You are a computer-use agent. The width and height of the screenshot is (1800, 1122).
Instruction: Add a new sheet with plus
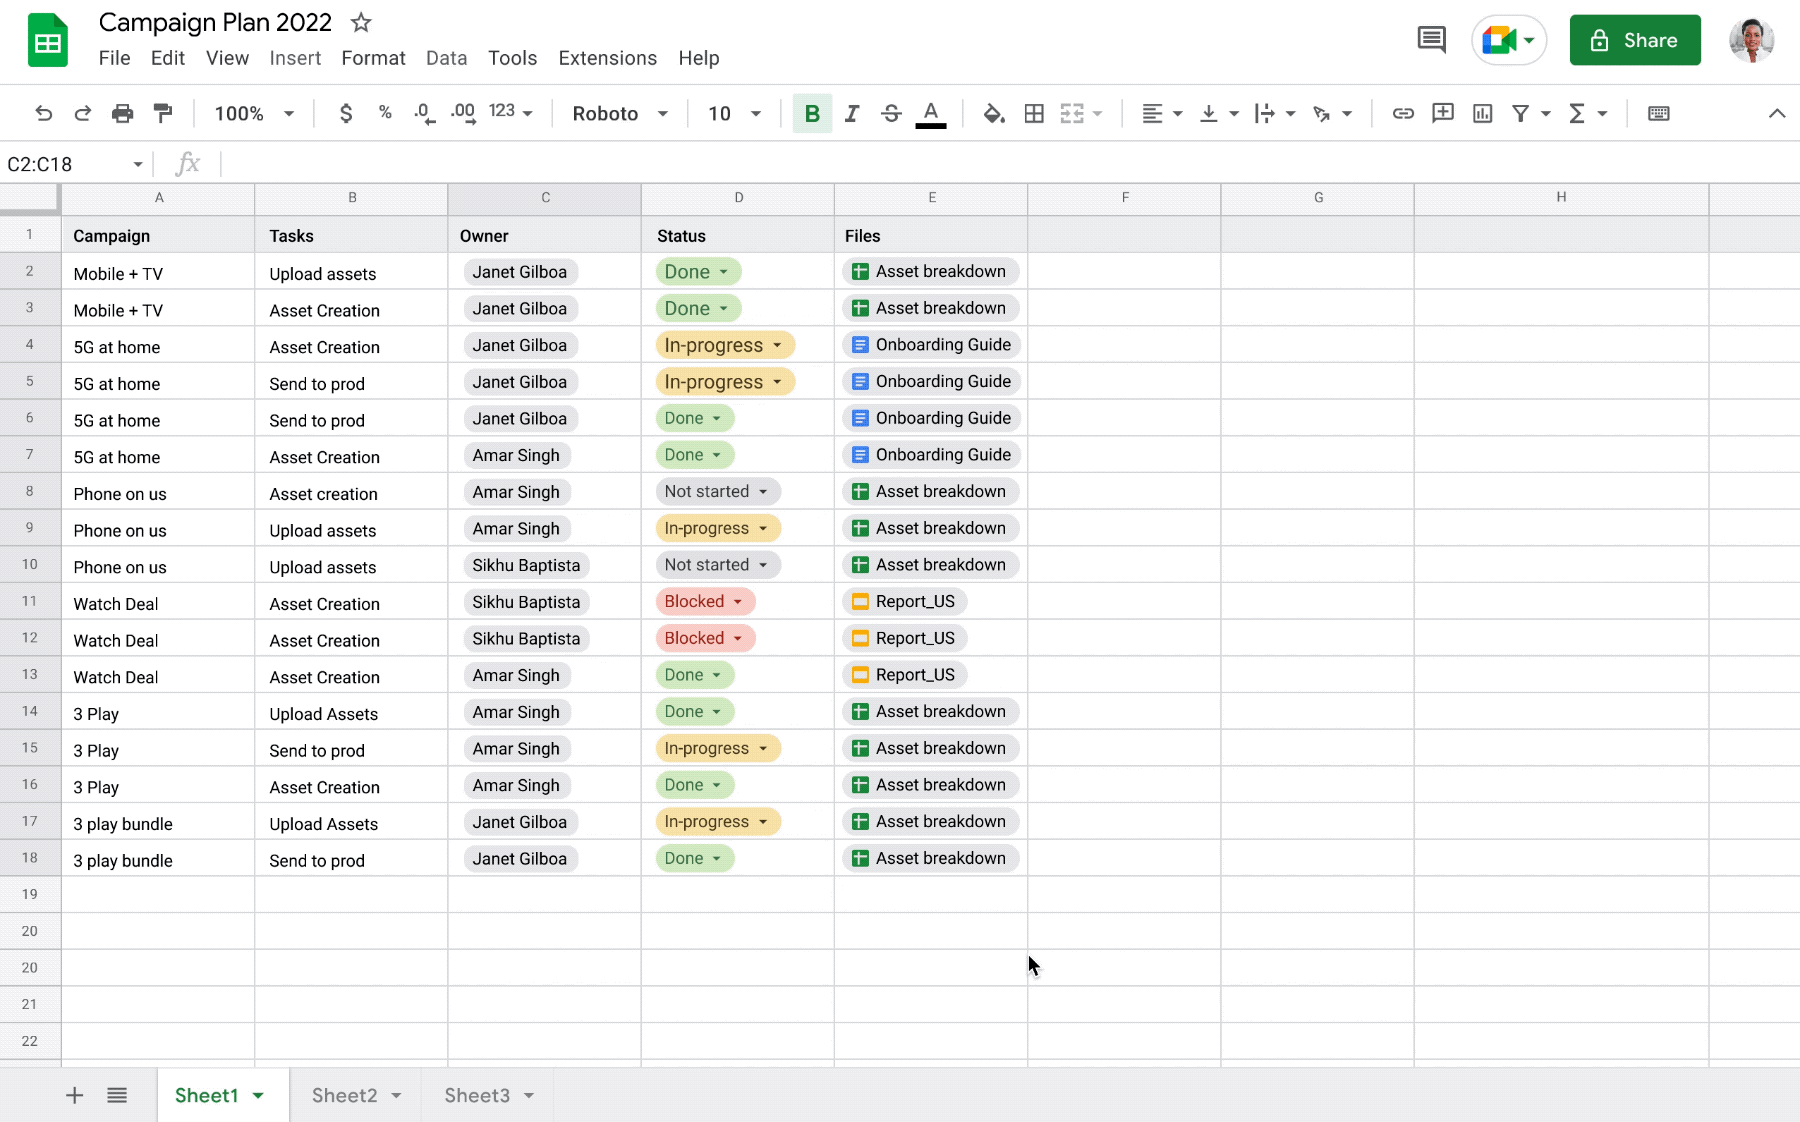pos(75,1096)
